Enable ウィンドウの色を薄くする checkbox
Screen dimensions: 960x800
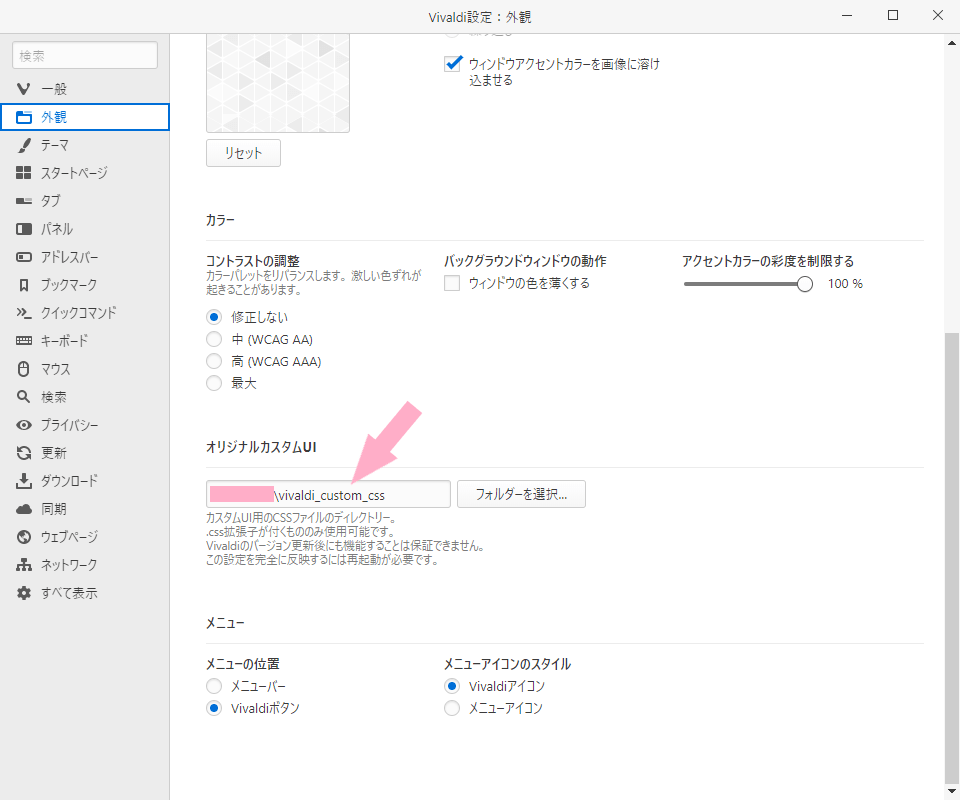tap(452, 283)
